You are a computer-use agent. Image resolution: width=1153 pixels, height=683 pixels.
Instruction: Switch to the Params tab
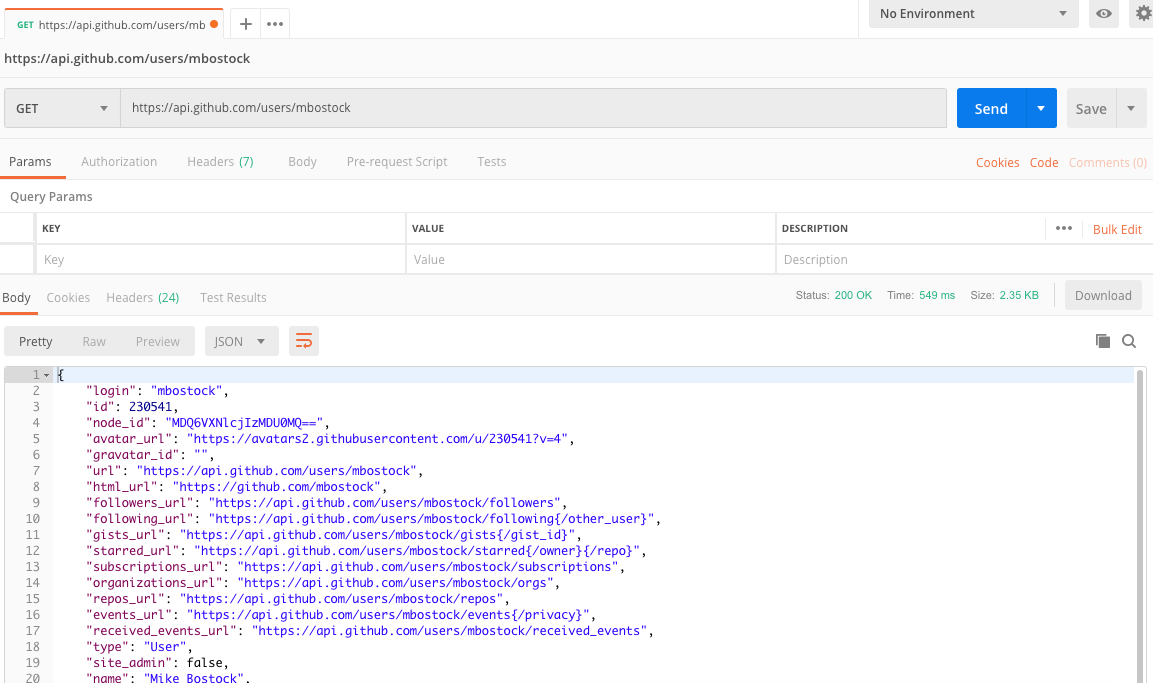tap(30, 162)
